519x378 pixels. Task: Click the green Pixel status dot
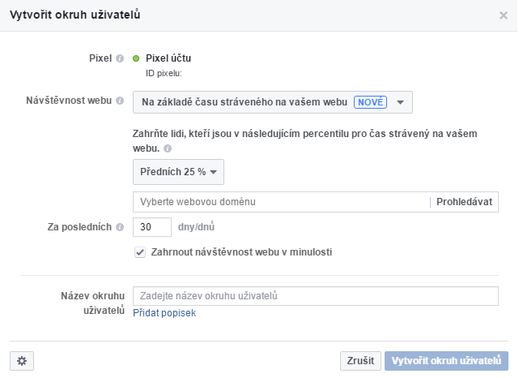point(136,59)
